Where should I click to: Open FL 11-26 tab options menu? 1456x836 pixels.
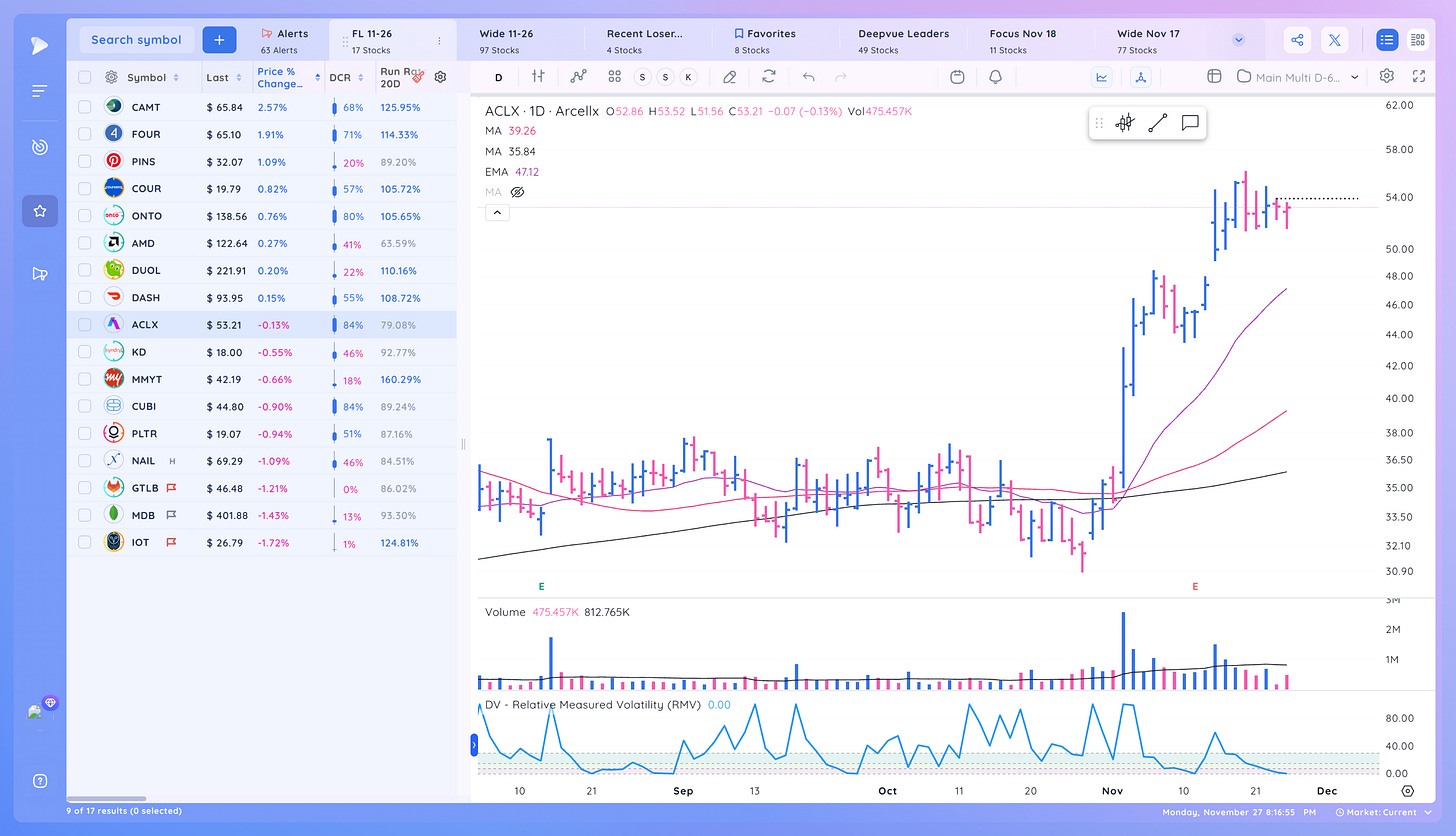[x=439, y=41]
